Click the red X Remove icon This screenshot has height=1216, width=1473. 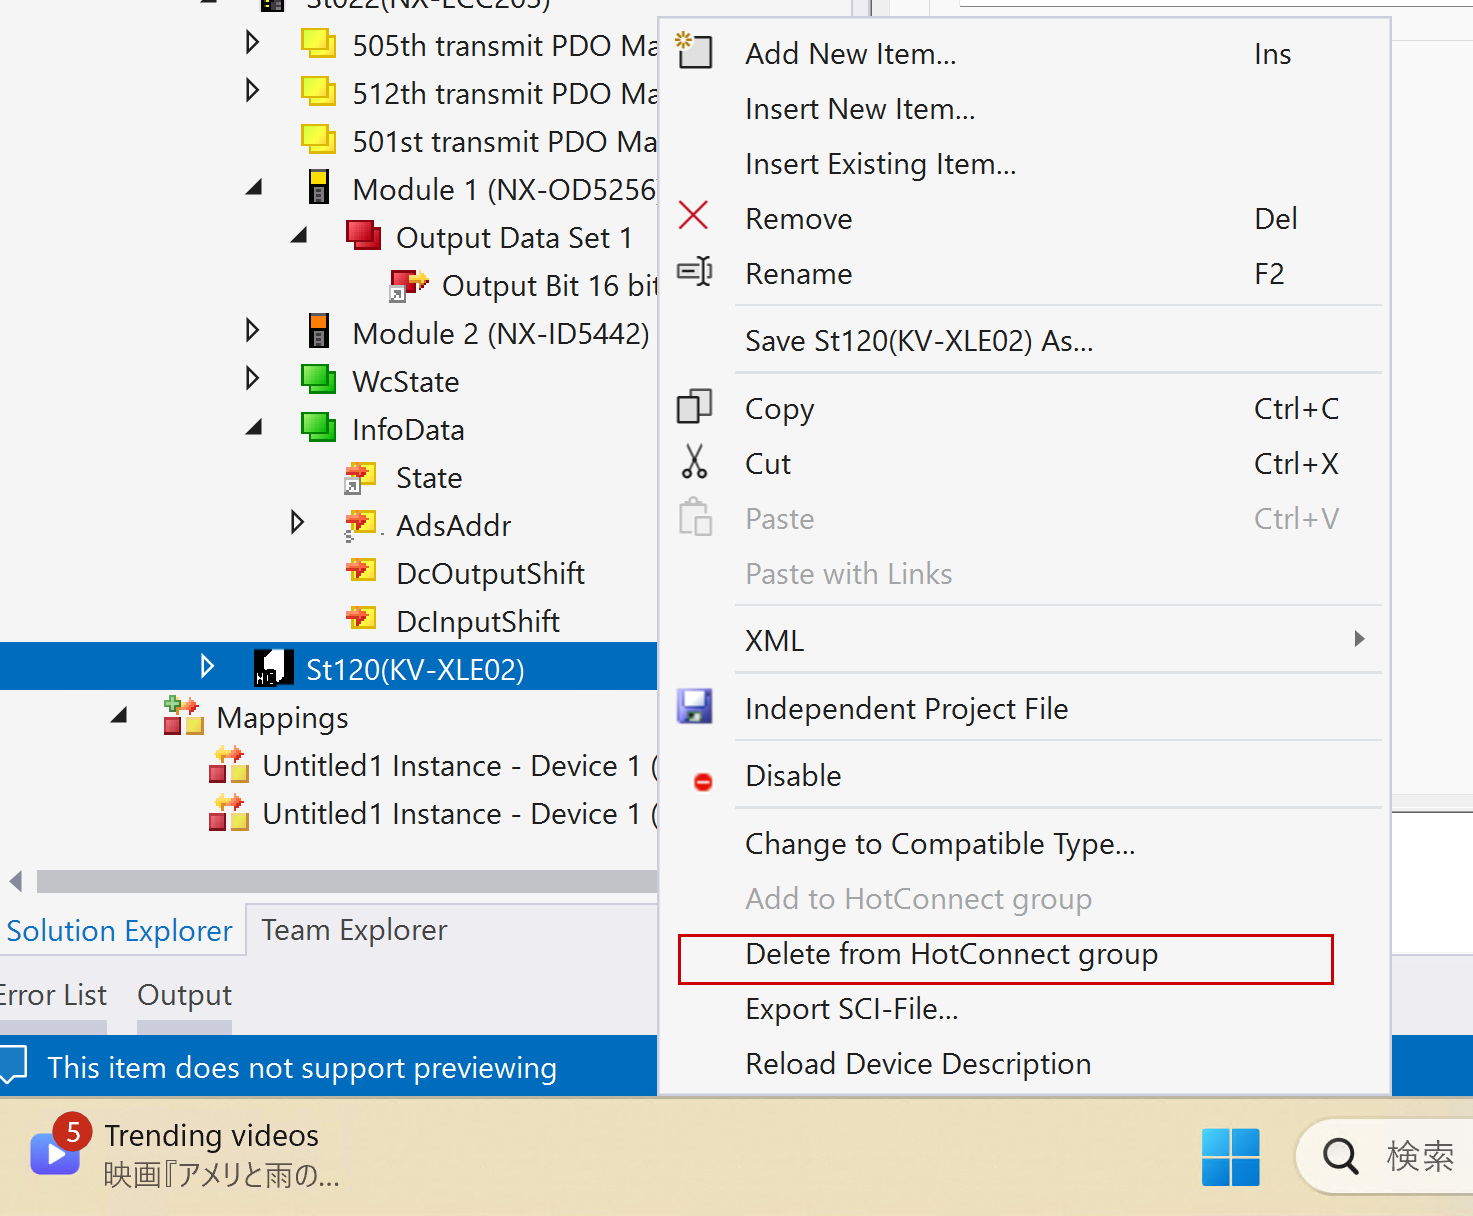tap(693, 216)
